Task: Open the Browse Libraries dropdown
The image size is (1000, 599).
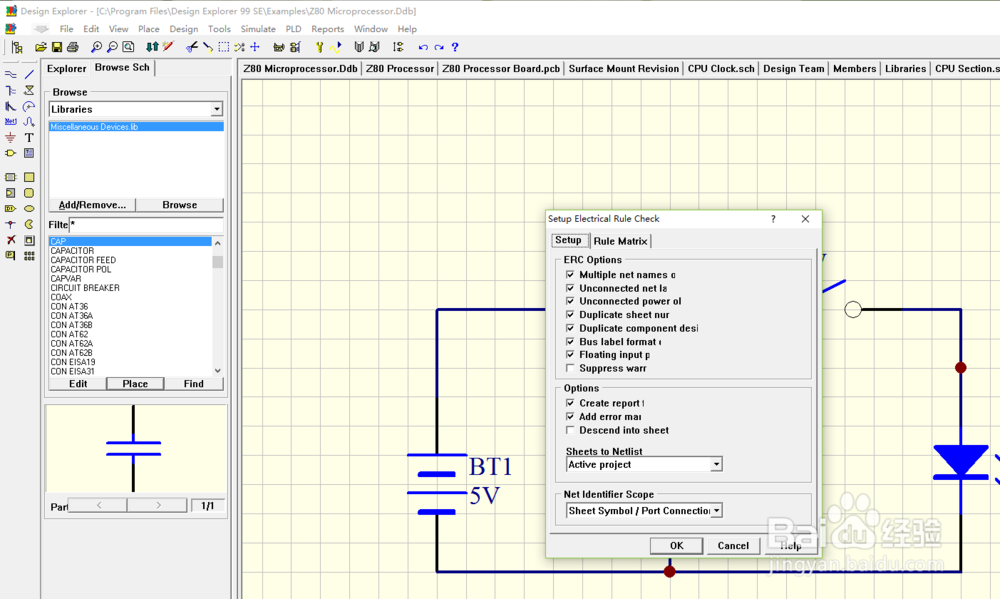Action: (217, 110)
